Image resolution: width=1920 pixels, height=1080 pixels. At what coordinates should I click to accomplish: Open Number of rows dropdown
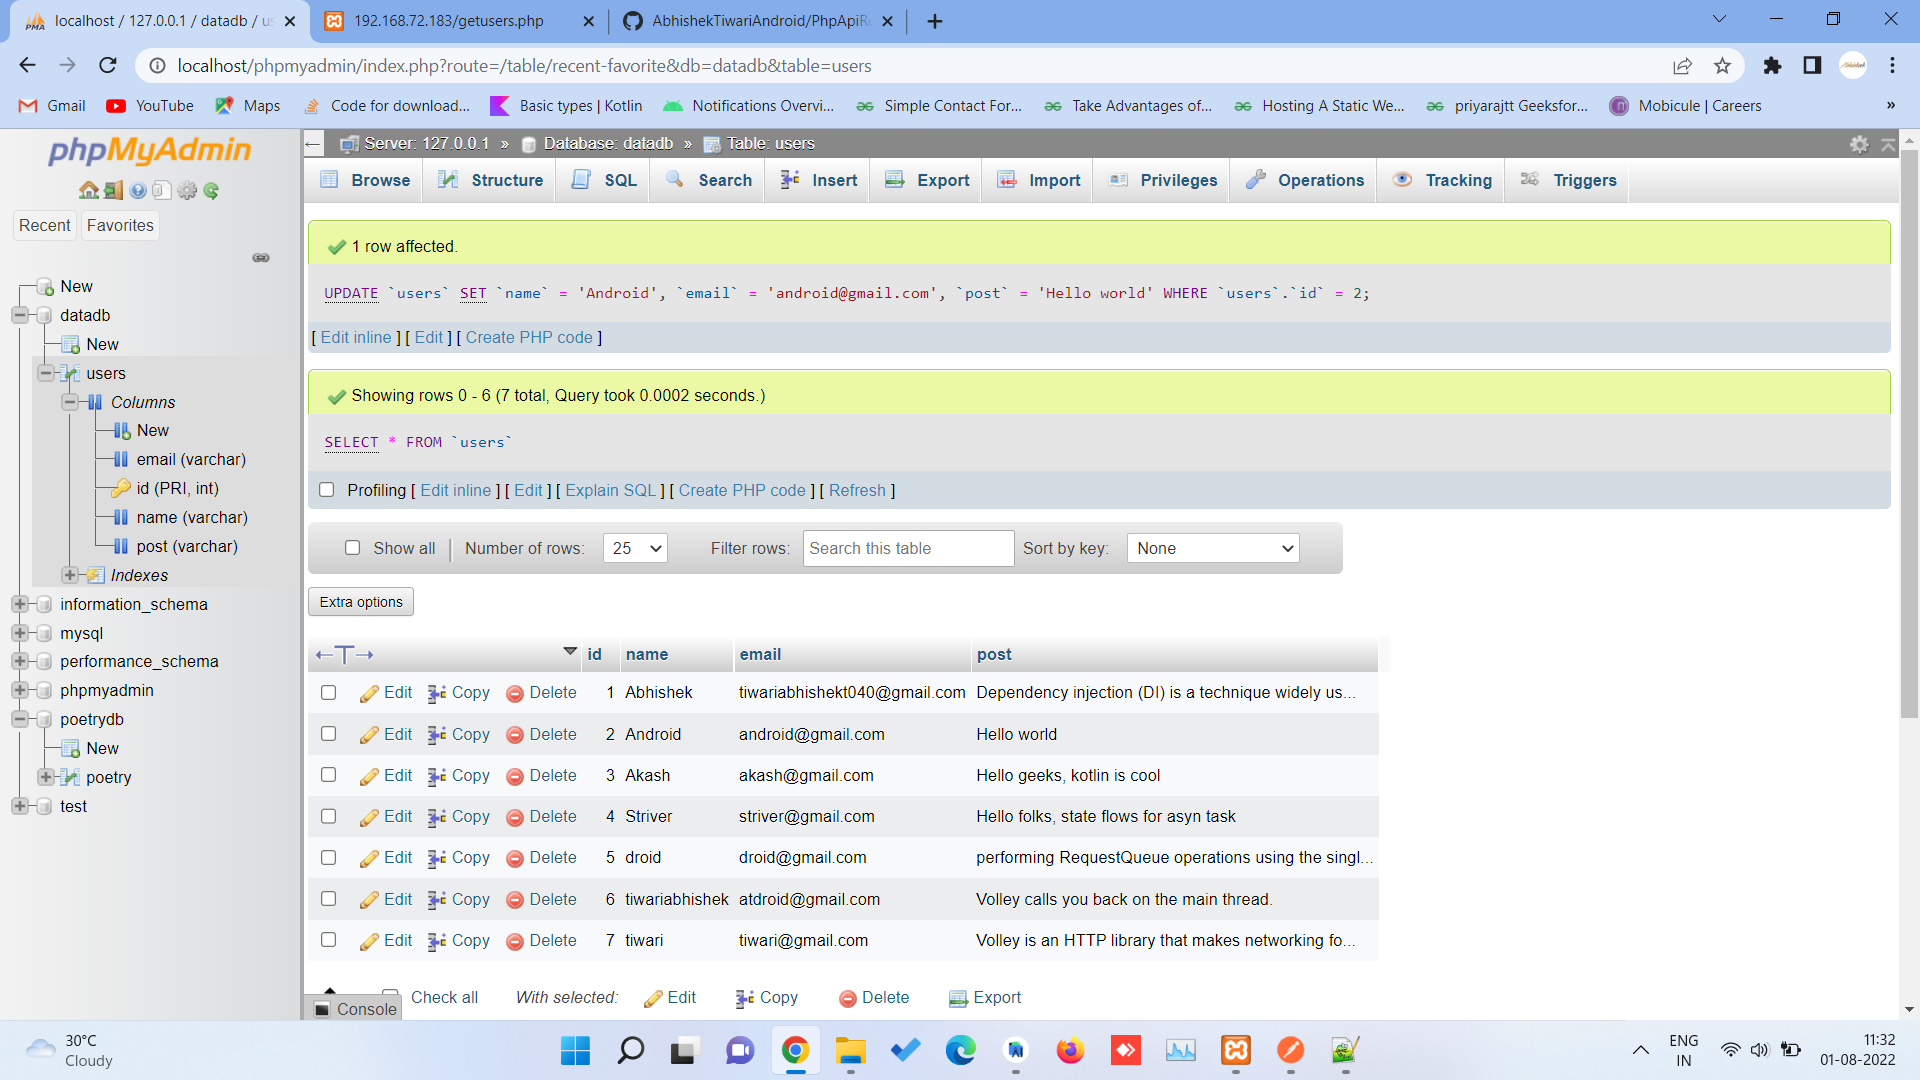coord(635,548)
